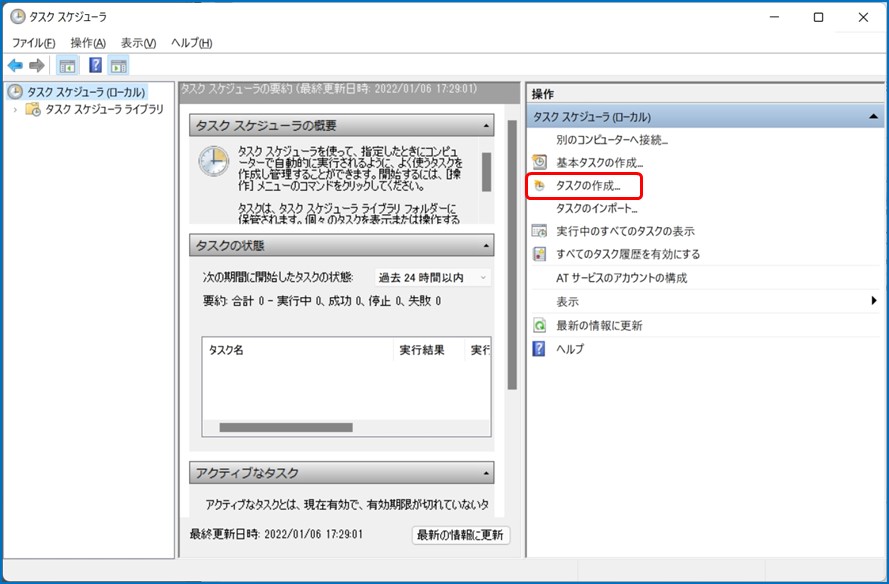This screenshot has width=889, height=584.
Task: Collapse the アクティブなタスク section
Action: click(486, 473)
